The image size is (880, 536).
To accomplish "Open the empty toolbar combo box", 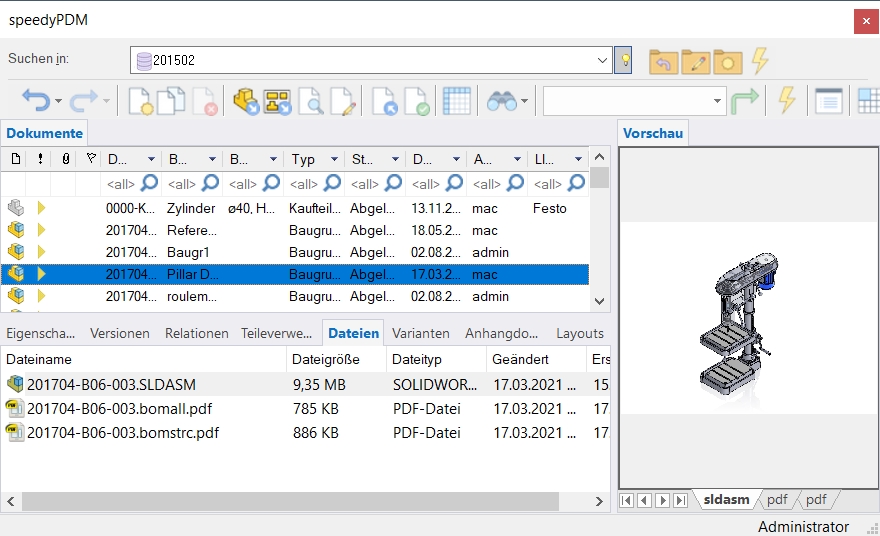I will [718, 101].
